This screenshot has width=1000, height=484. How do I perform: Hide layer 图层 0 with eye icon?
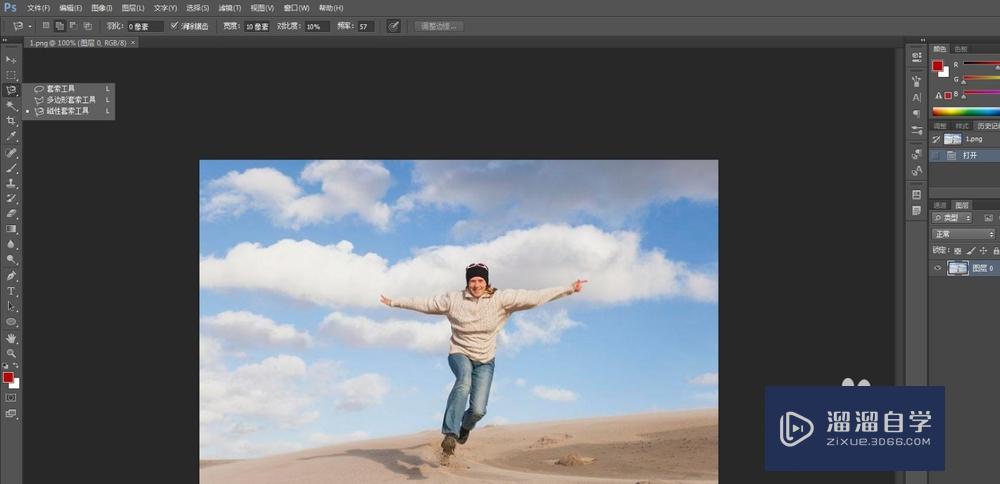[x=938, y=268]
